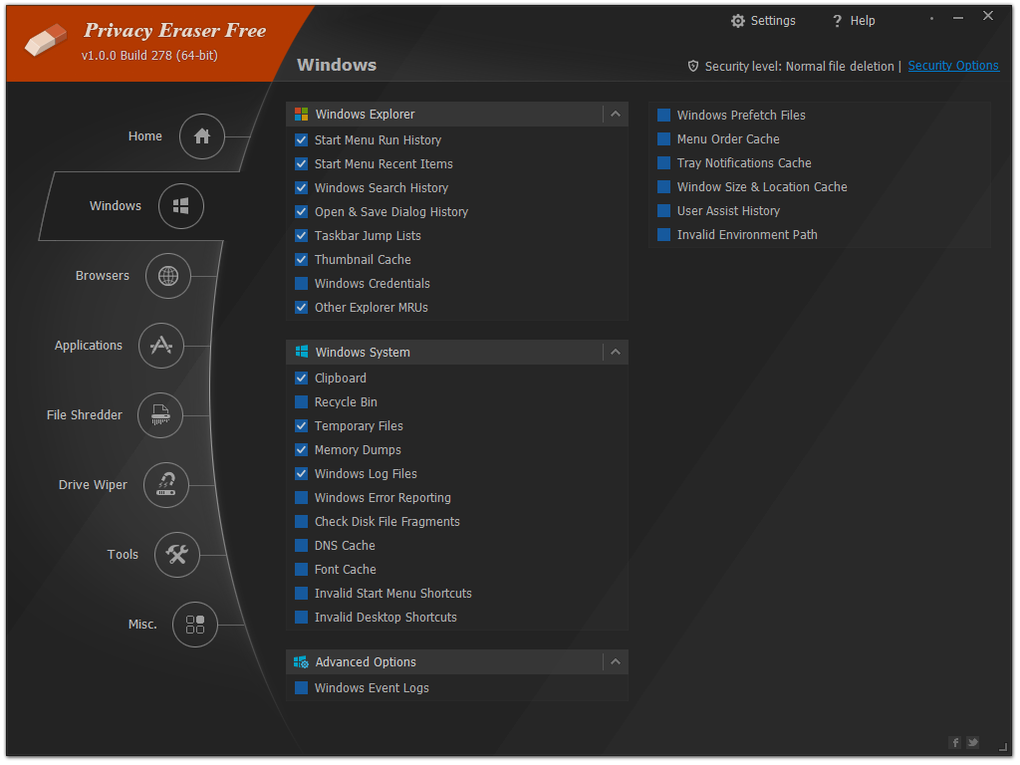The width and height of the screenshot is (1020, 765).
Task: Uncheck Start Menu Recent Items
Action: coord(301,164)
